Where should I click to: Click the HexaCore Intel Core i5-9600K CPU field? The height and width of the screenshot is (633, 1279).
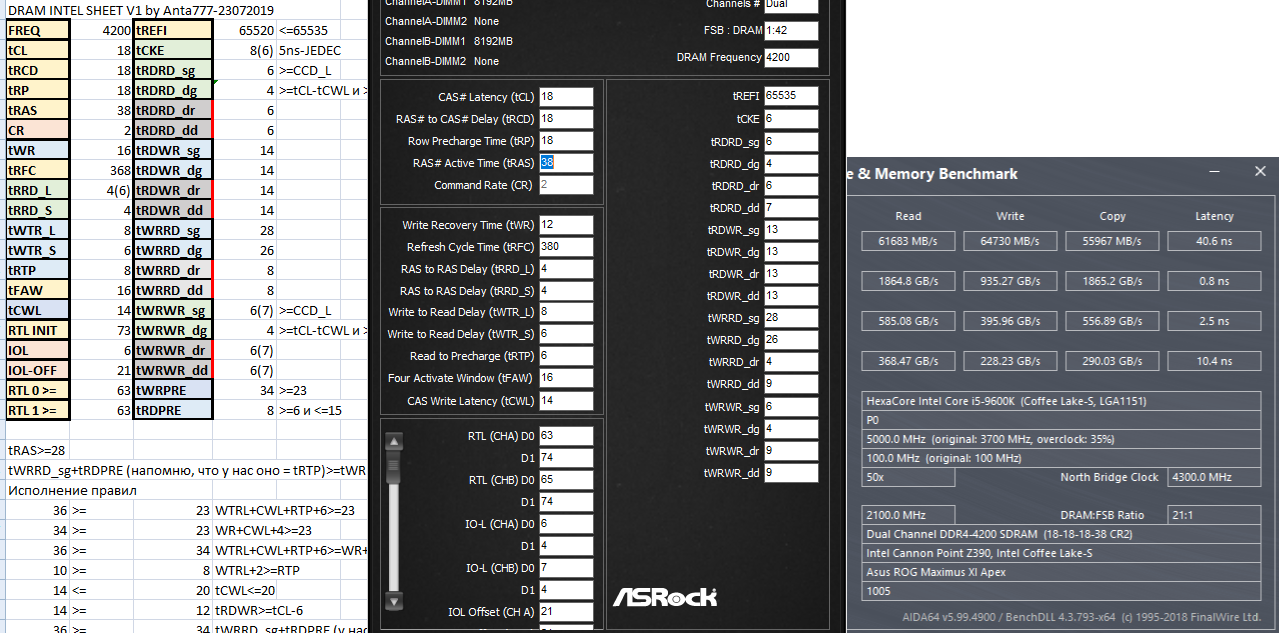point(1062,401)
